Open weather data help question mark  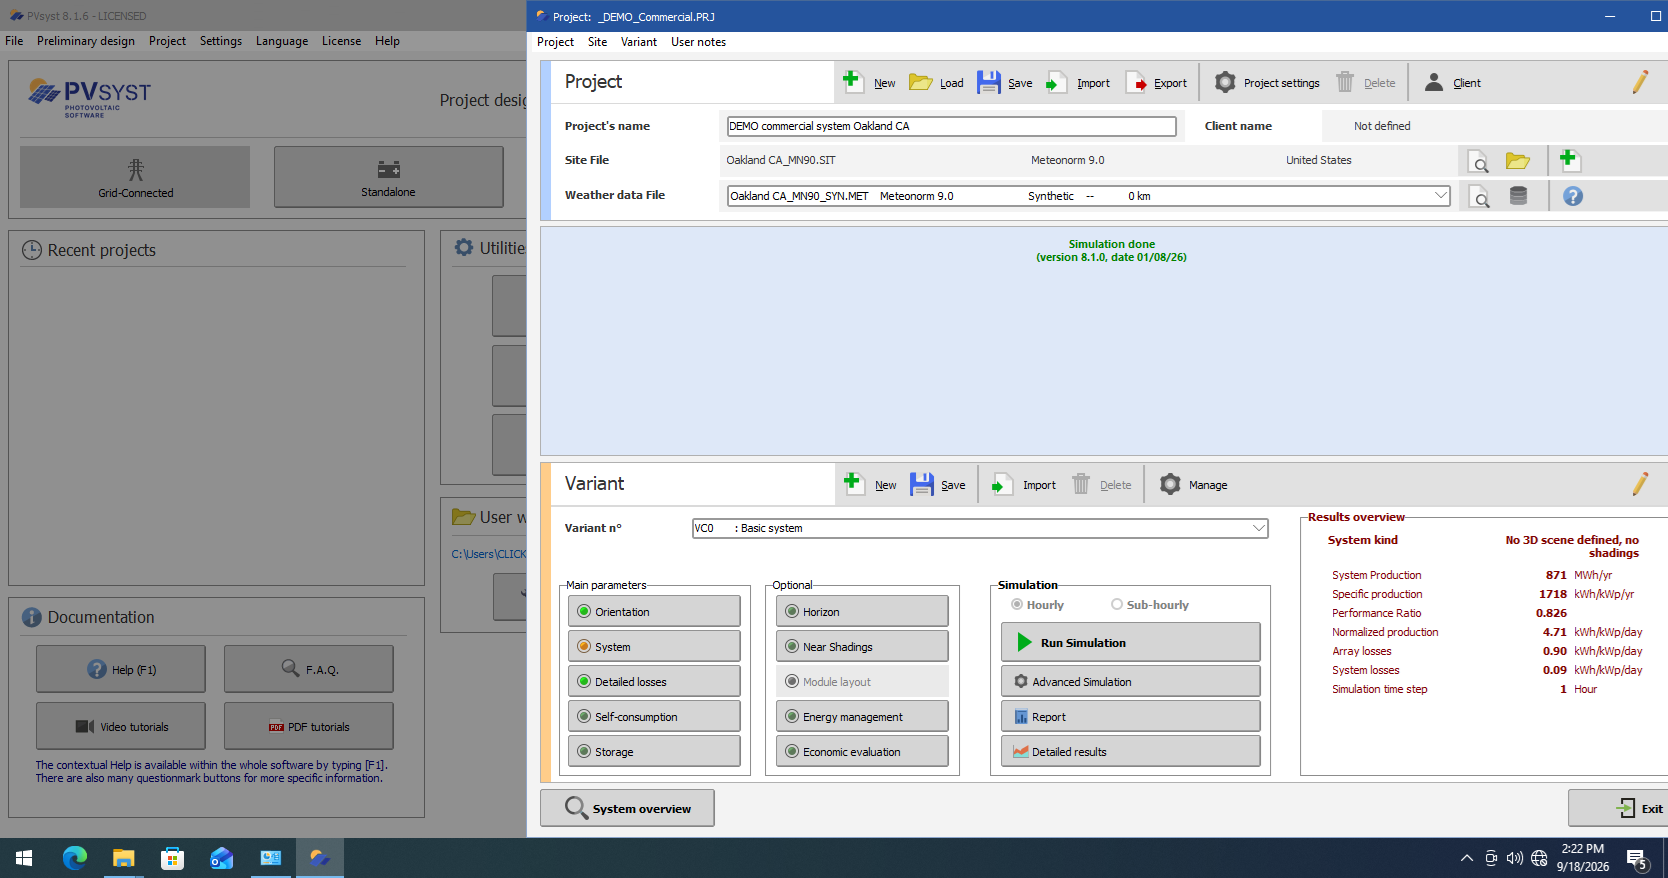pyautogui.click(x=1573, y=196)
